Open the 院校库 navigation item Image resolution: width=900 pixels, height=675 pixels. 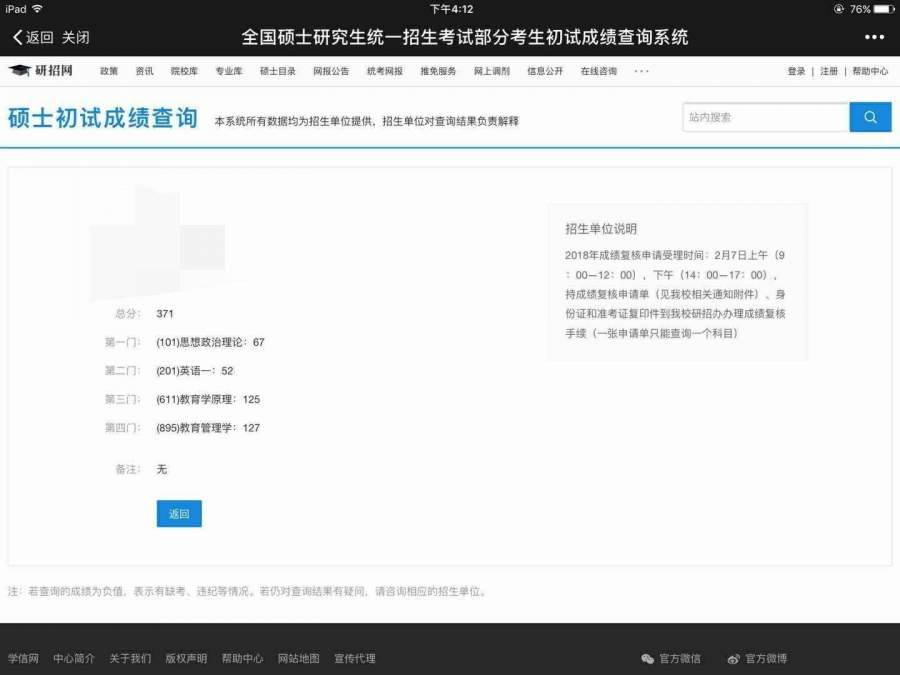click(184, 71)
